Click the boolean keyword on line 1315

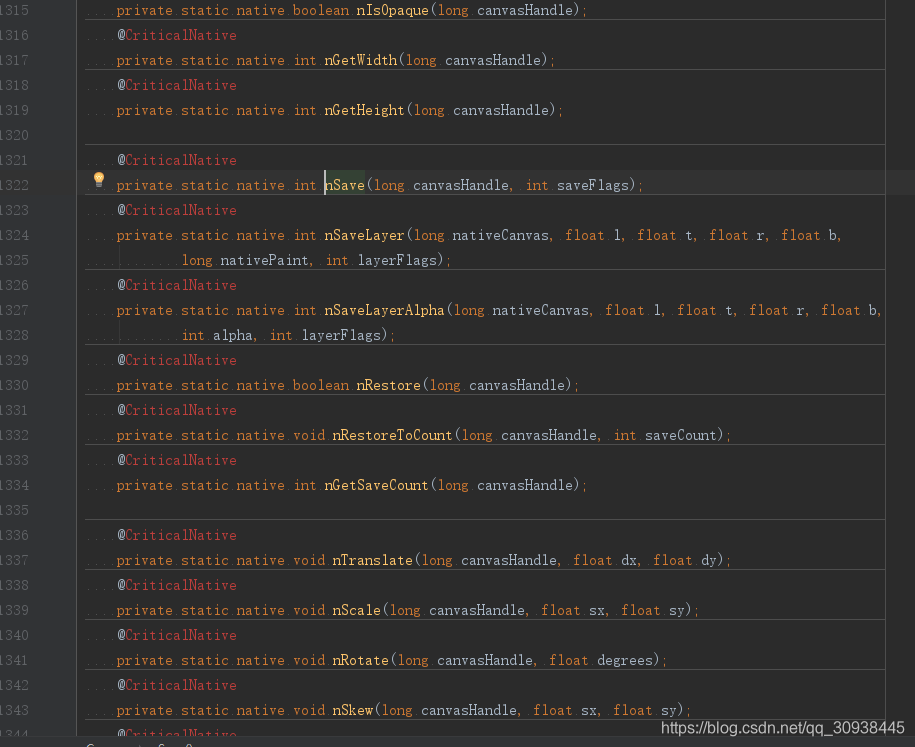(x=320, y=10)
